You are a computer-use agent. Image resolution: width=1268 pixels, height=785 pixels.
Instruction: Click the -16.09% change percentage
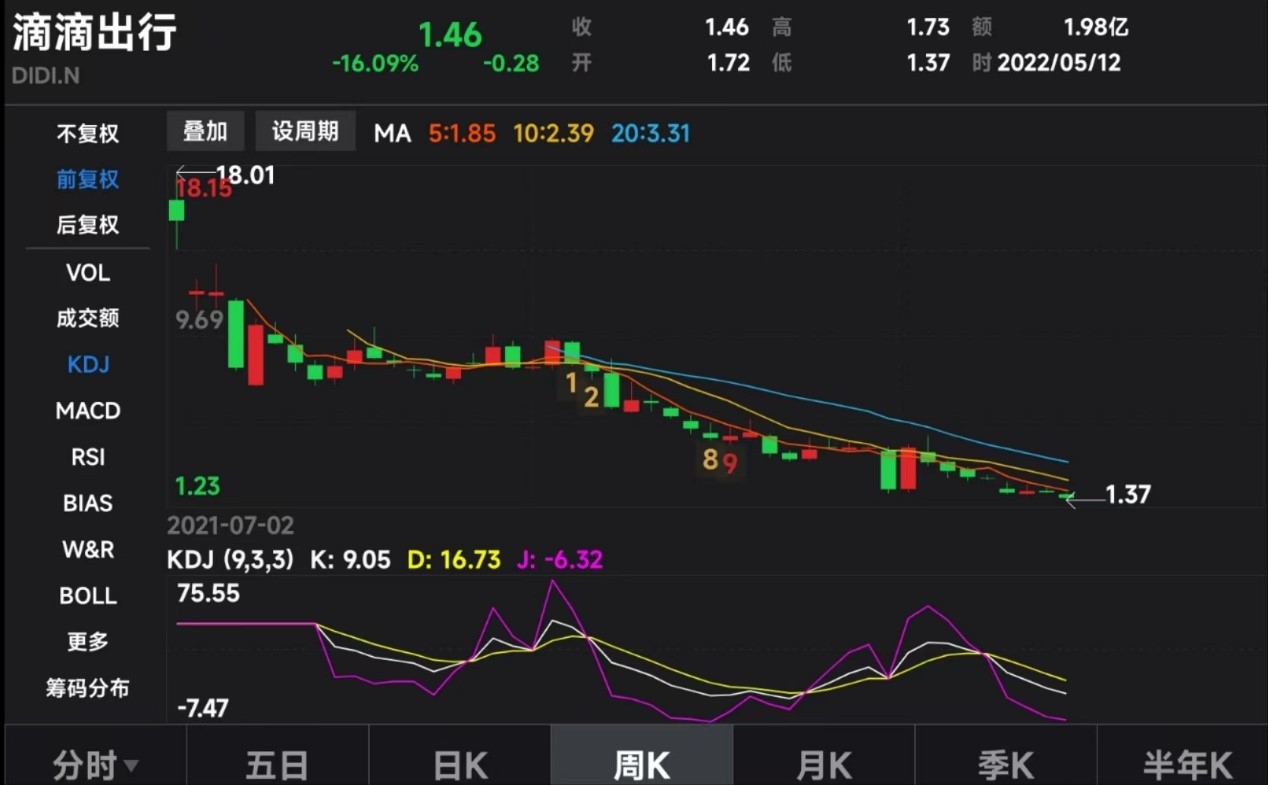point(375,64)
